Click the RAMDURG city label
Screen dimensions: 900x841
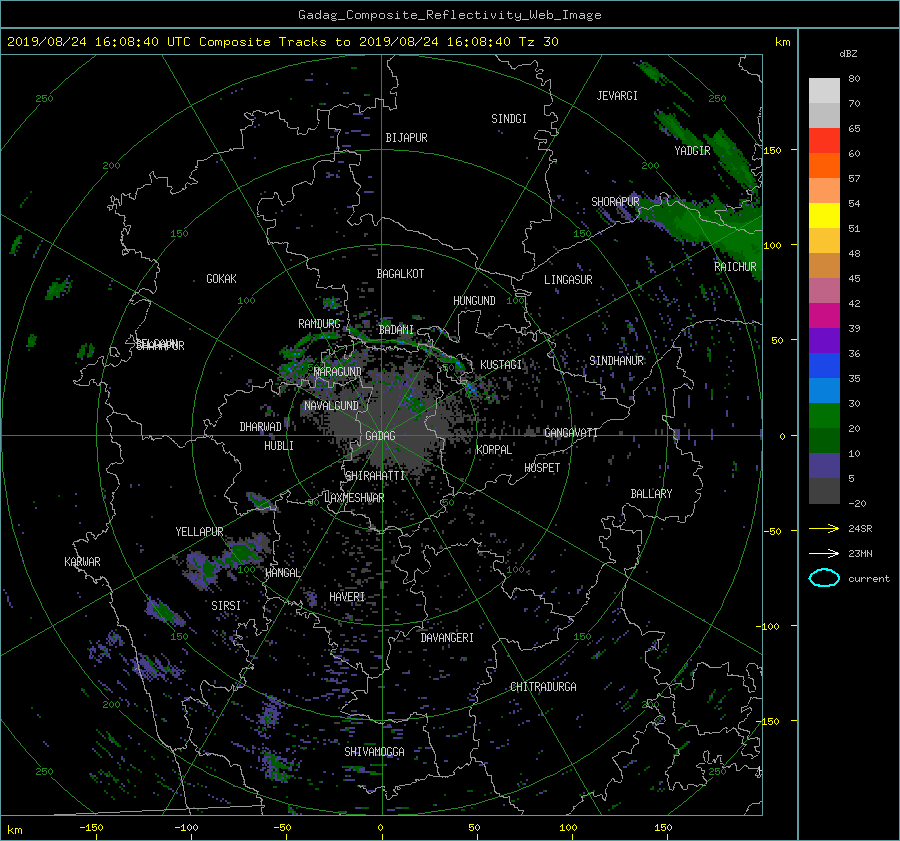tap(319, 324)
